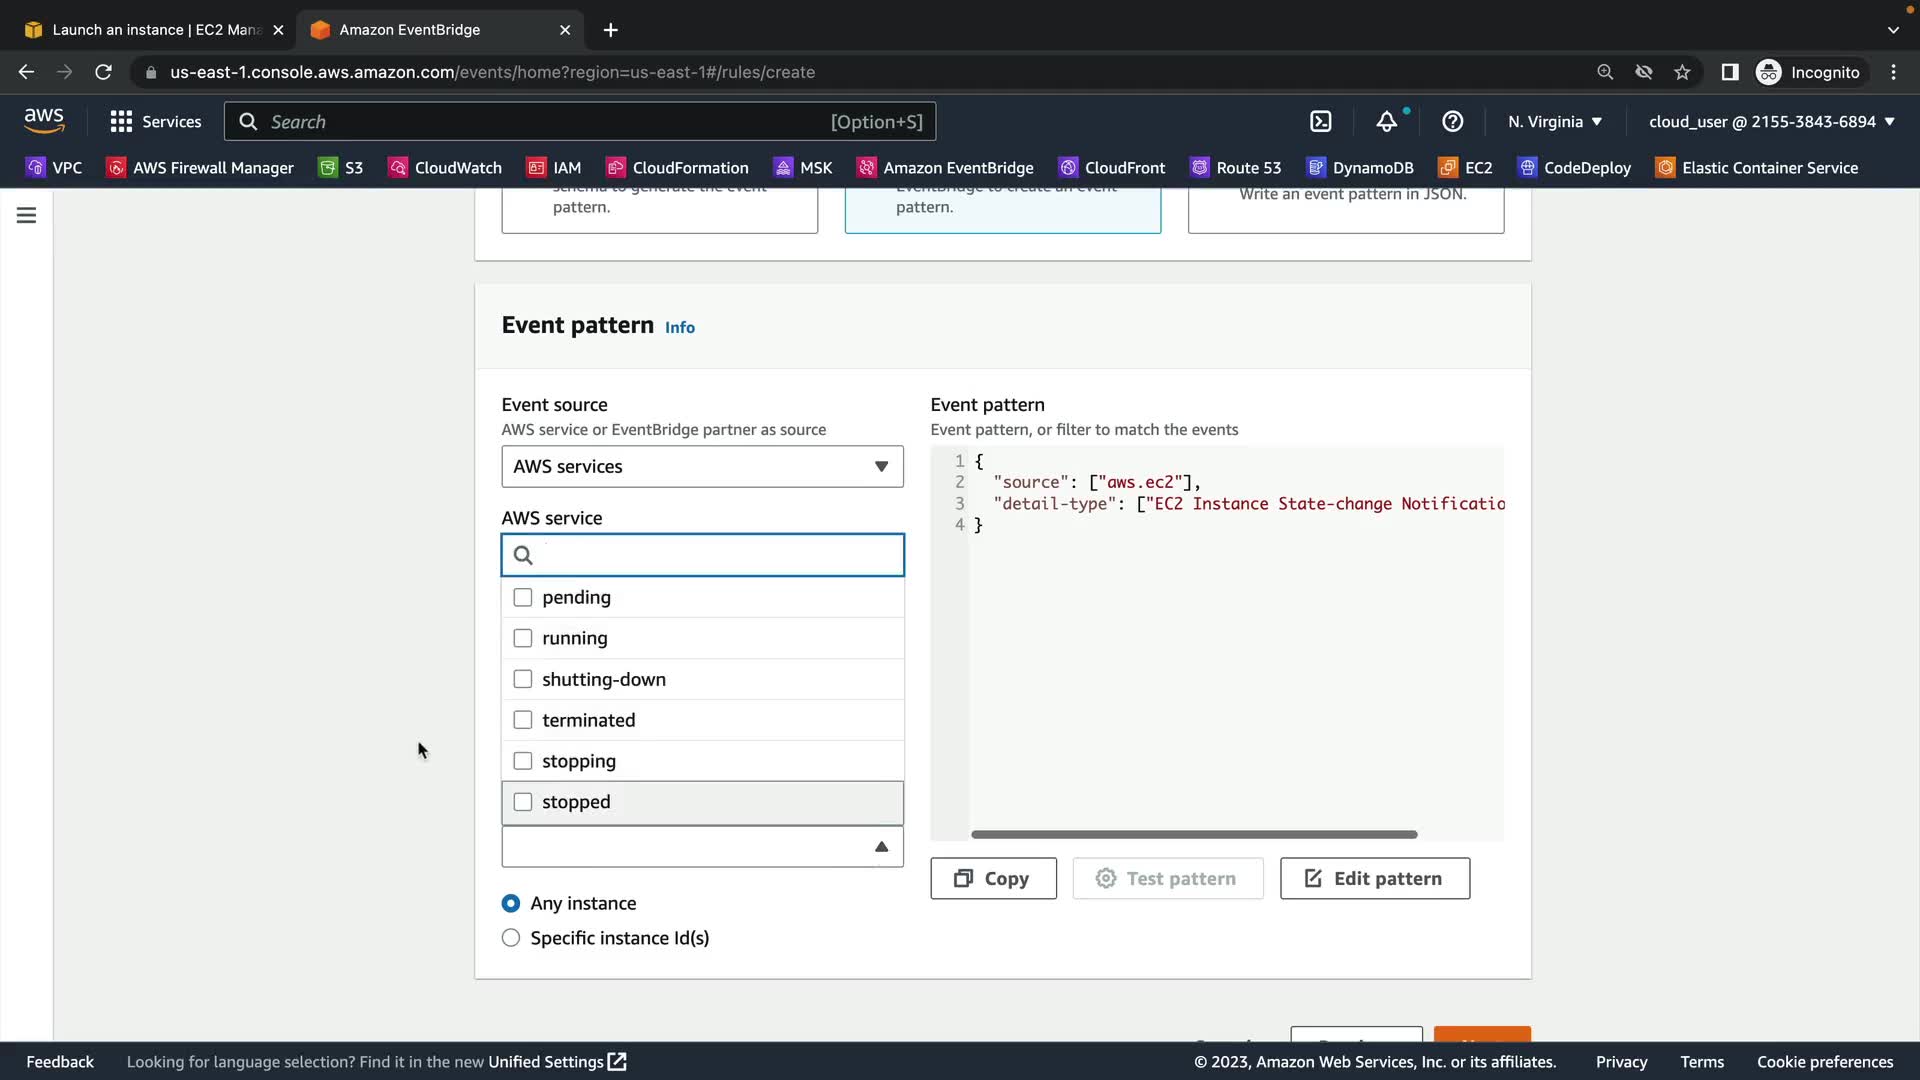This screenshot has height=1080, width=1920.
Task: Select the Specific instance Id(s) radio button
Action: [511, 938]
